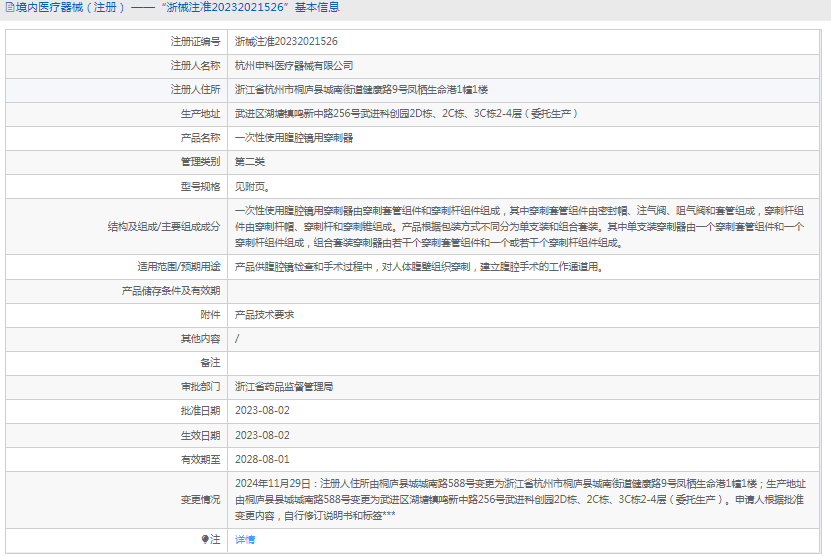This screenshot has width=831, height=556.
Task: Click the 生产地址 row label
Action: point(200,113)
